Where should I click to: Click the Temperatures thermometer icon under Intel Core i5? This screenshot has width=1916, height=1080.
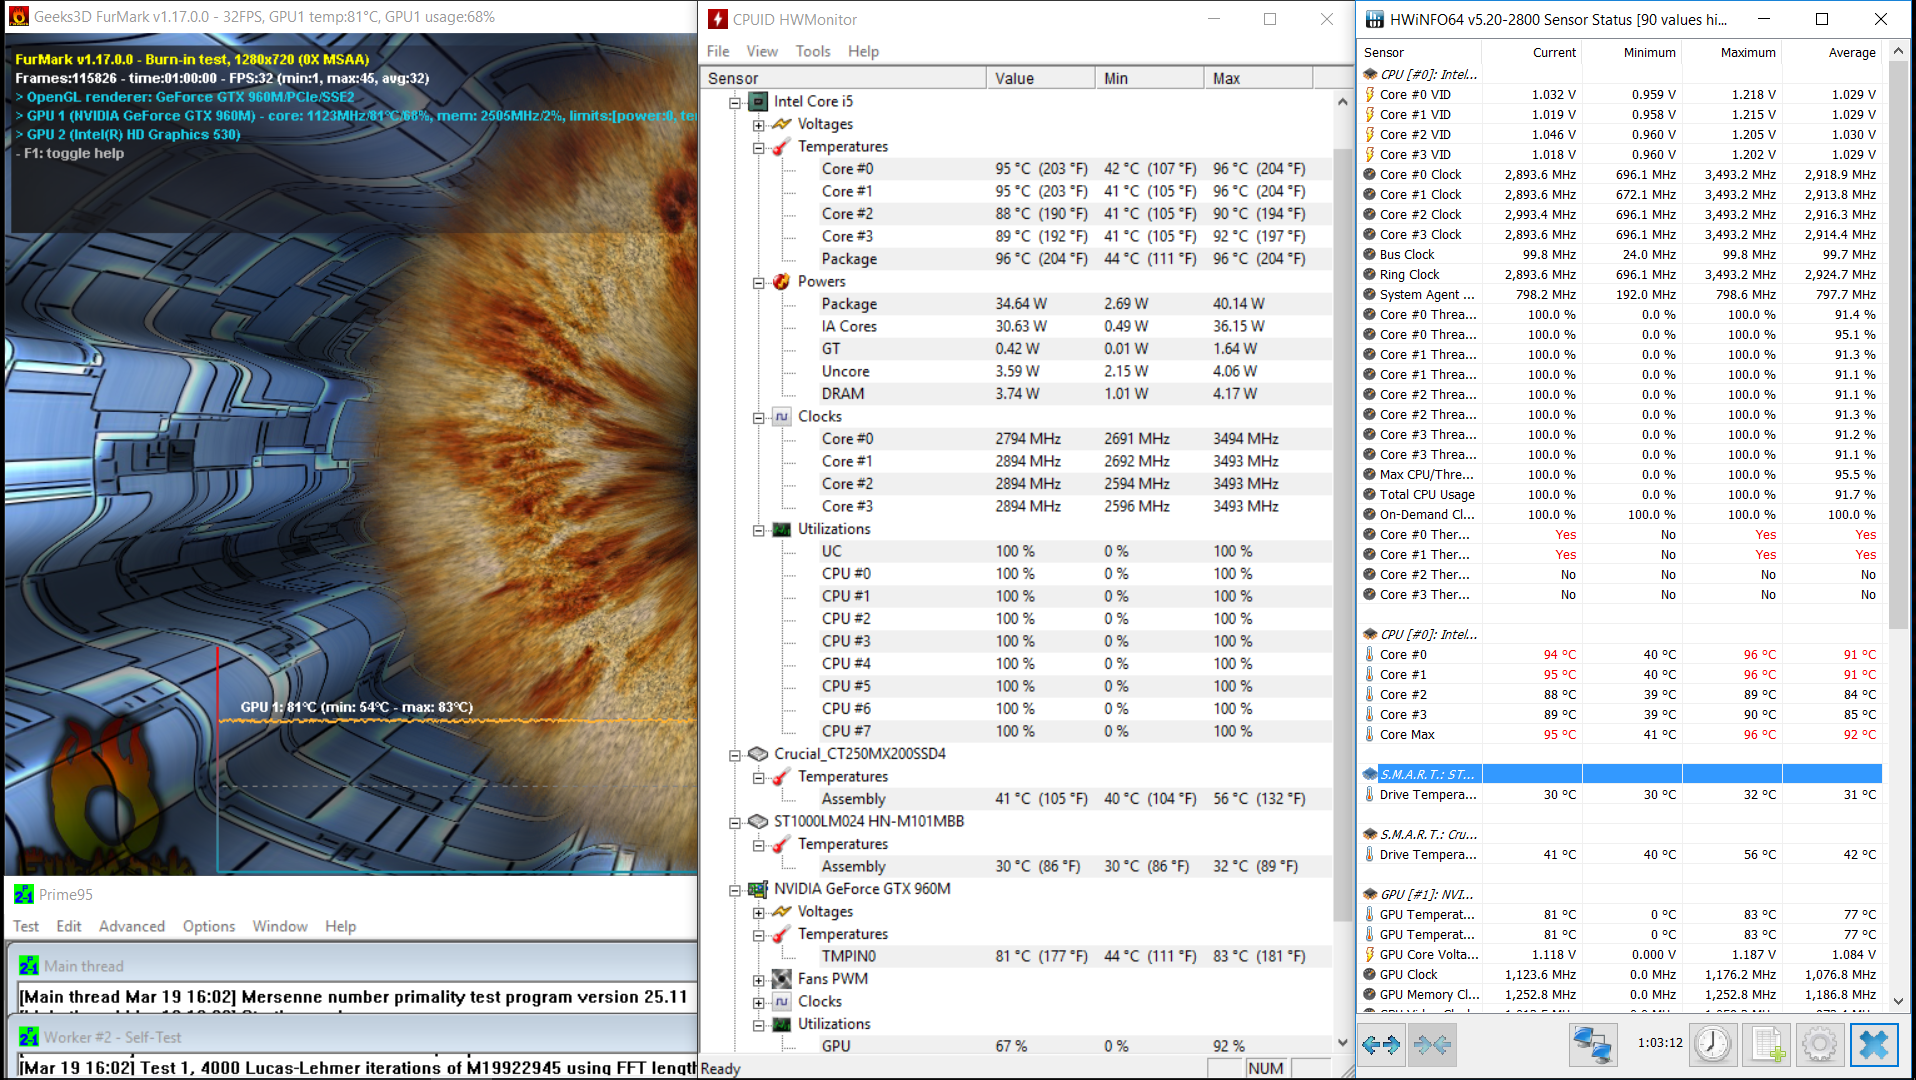pos(782,146)
